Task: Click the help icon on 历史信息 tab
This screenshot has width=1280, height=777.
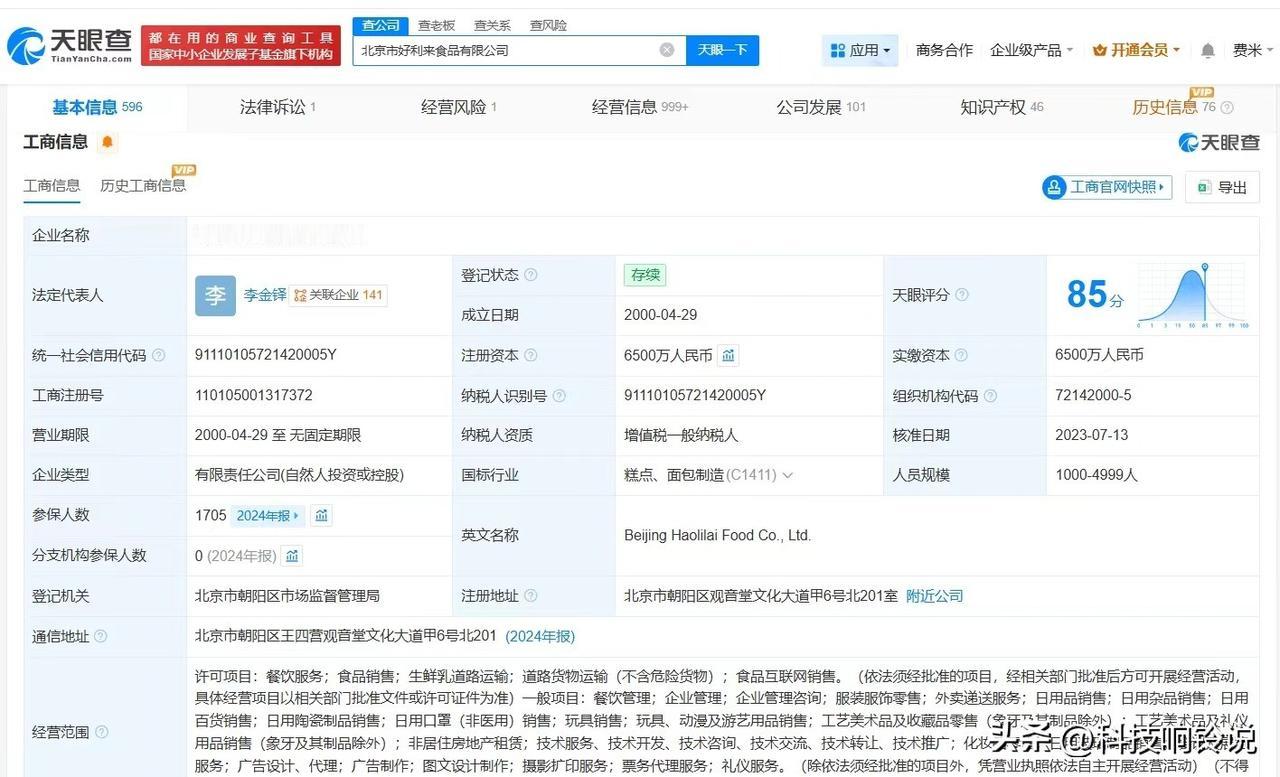Action: pyautogui.click(x=1227, y=108)
